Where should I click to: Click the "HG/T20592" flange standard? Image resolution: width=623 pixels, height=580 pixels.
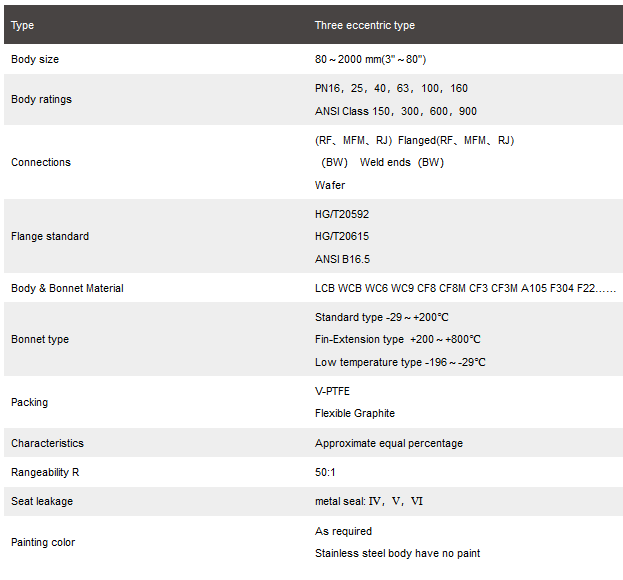coord(342,214)
